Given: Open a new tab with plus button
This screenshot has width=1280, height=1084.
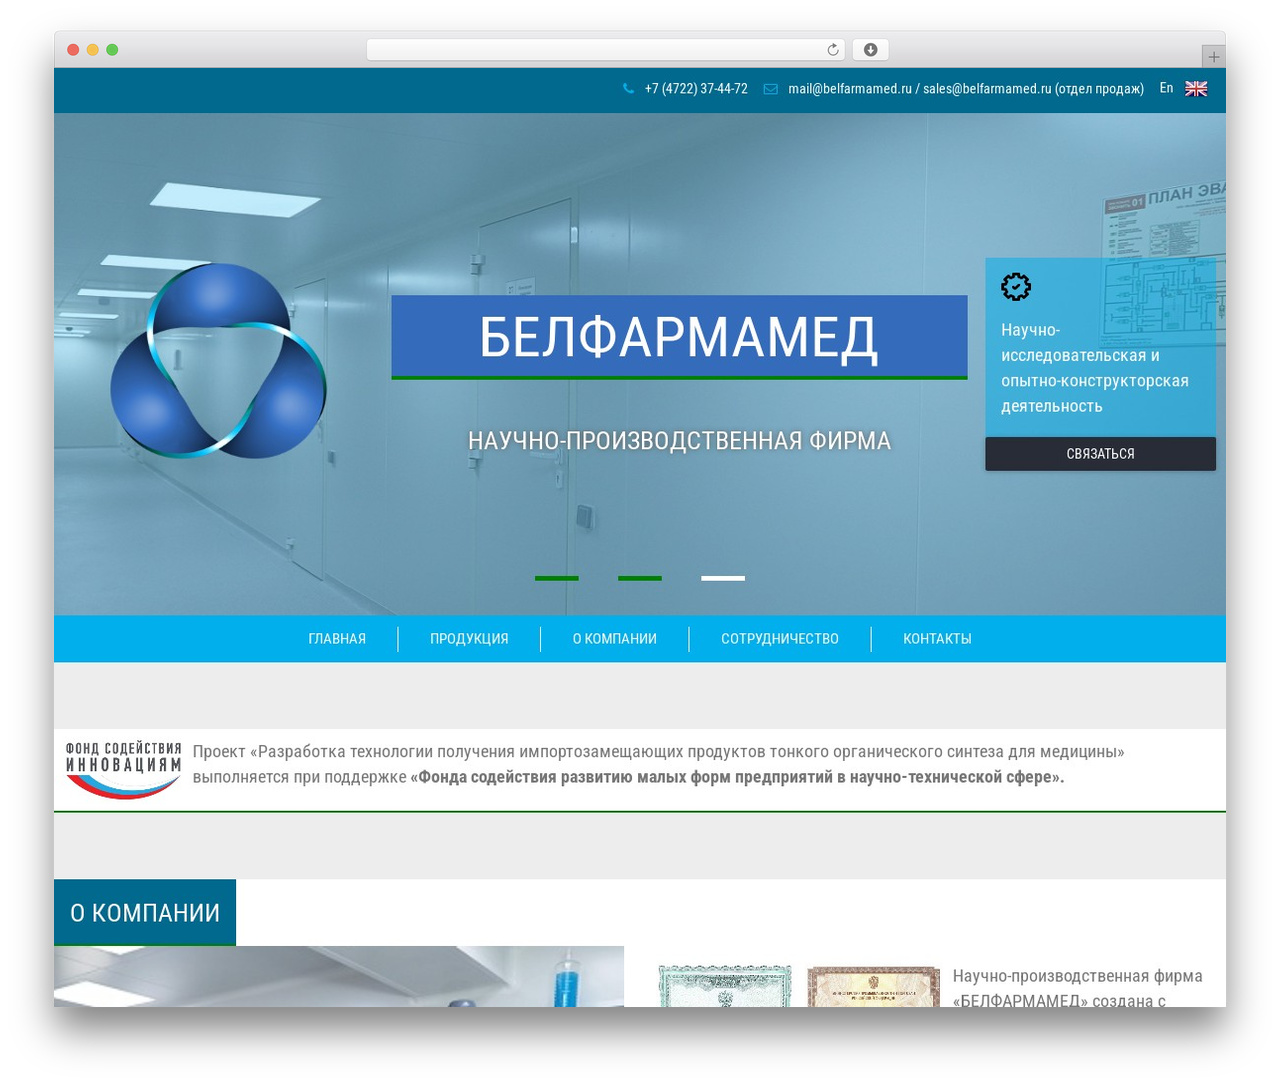Looking at the screenshot, I should pyautogui.click(x=1214, y=57).
